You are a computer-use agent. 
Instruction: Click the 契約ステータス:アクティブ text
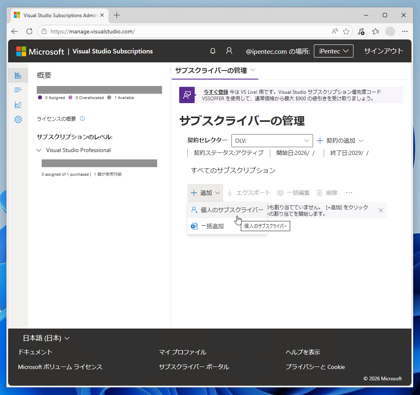tap(228, 153)
